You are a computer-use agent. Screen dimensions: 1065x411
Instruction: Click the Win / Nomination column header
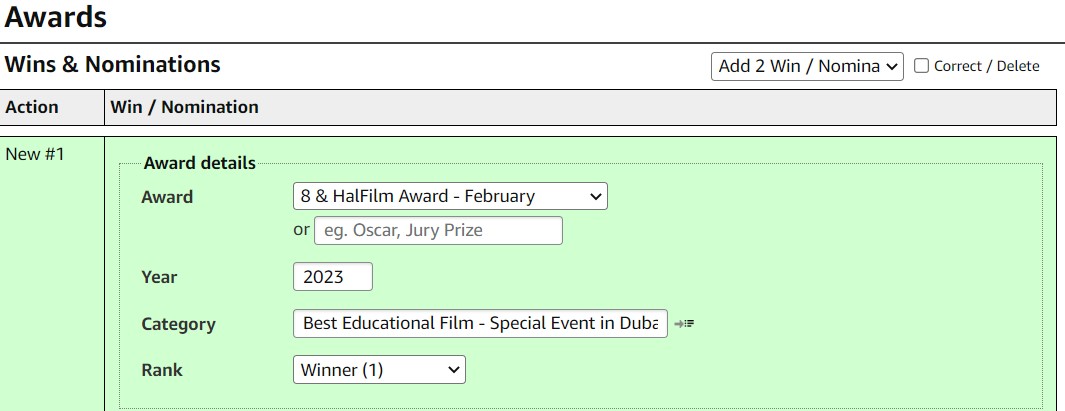tap(184, 107)
